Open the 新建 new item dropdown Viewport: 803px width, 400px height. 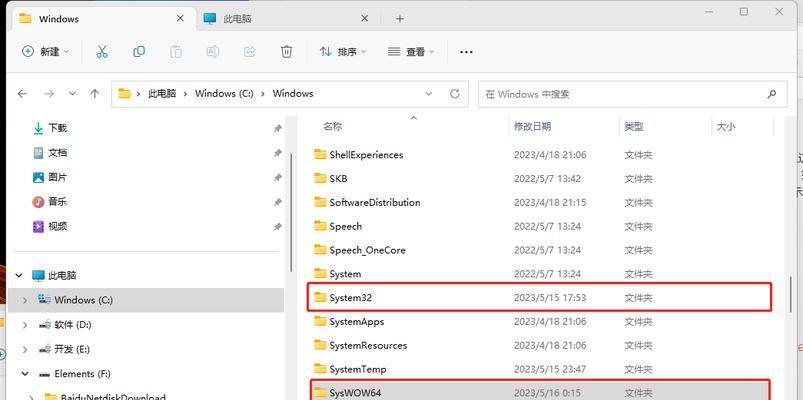[x=46, y=52]
